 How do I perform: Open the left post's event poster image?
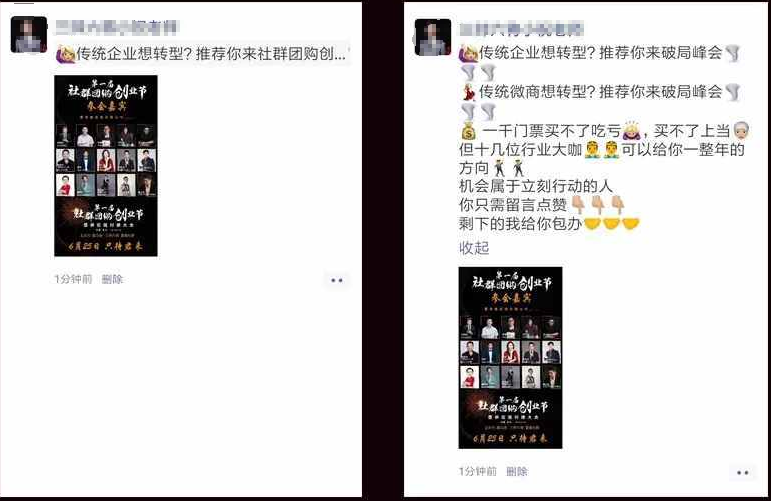tap(106, 166)
